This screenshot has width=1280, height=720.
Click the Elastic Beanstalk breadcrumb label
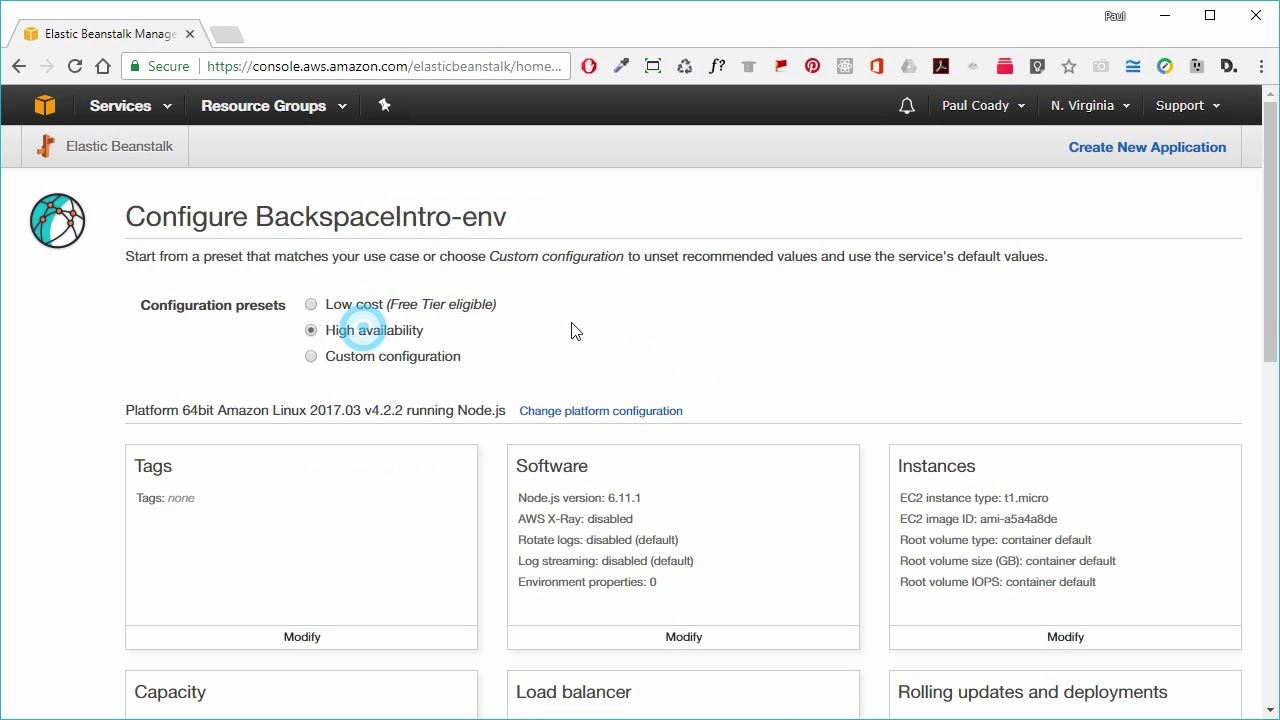[x=119, y=146]
